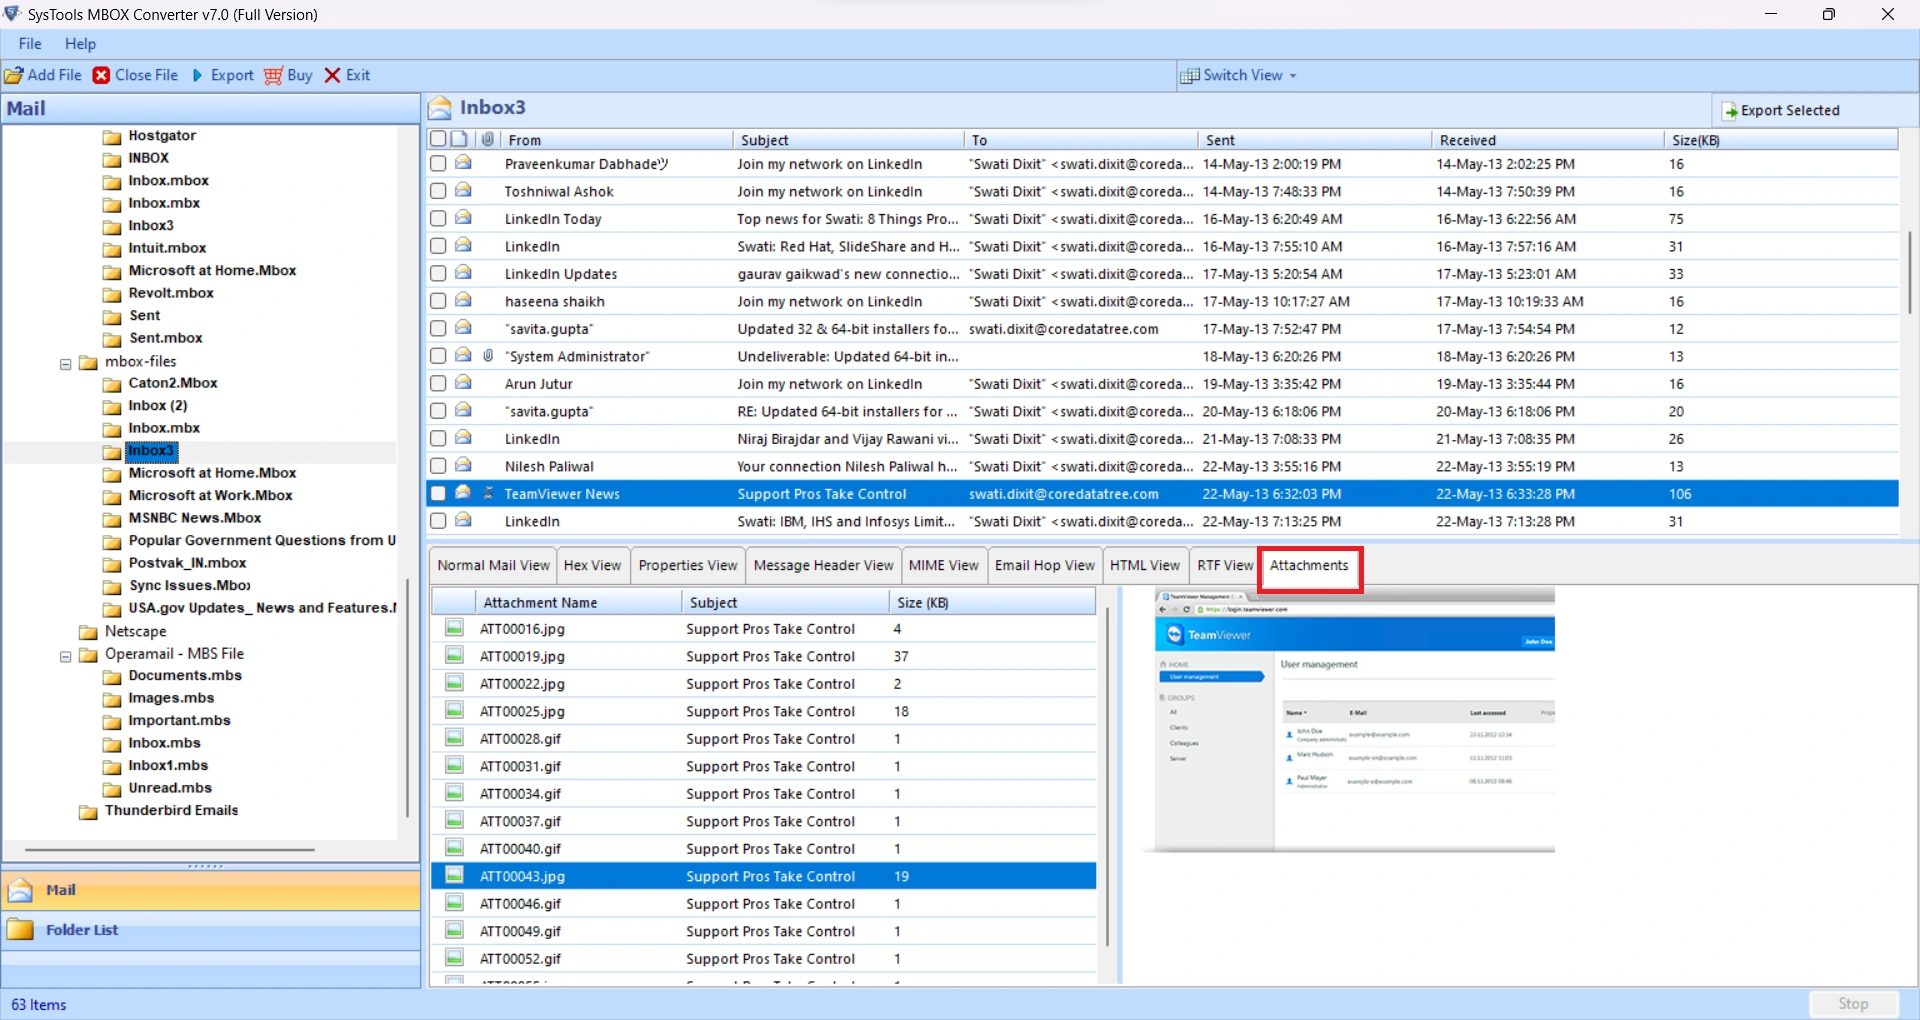The height and width of the screenshot is (1020, 1920).
Task: Check the Arun Jutur email checkbox
Action: (438, 383)
